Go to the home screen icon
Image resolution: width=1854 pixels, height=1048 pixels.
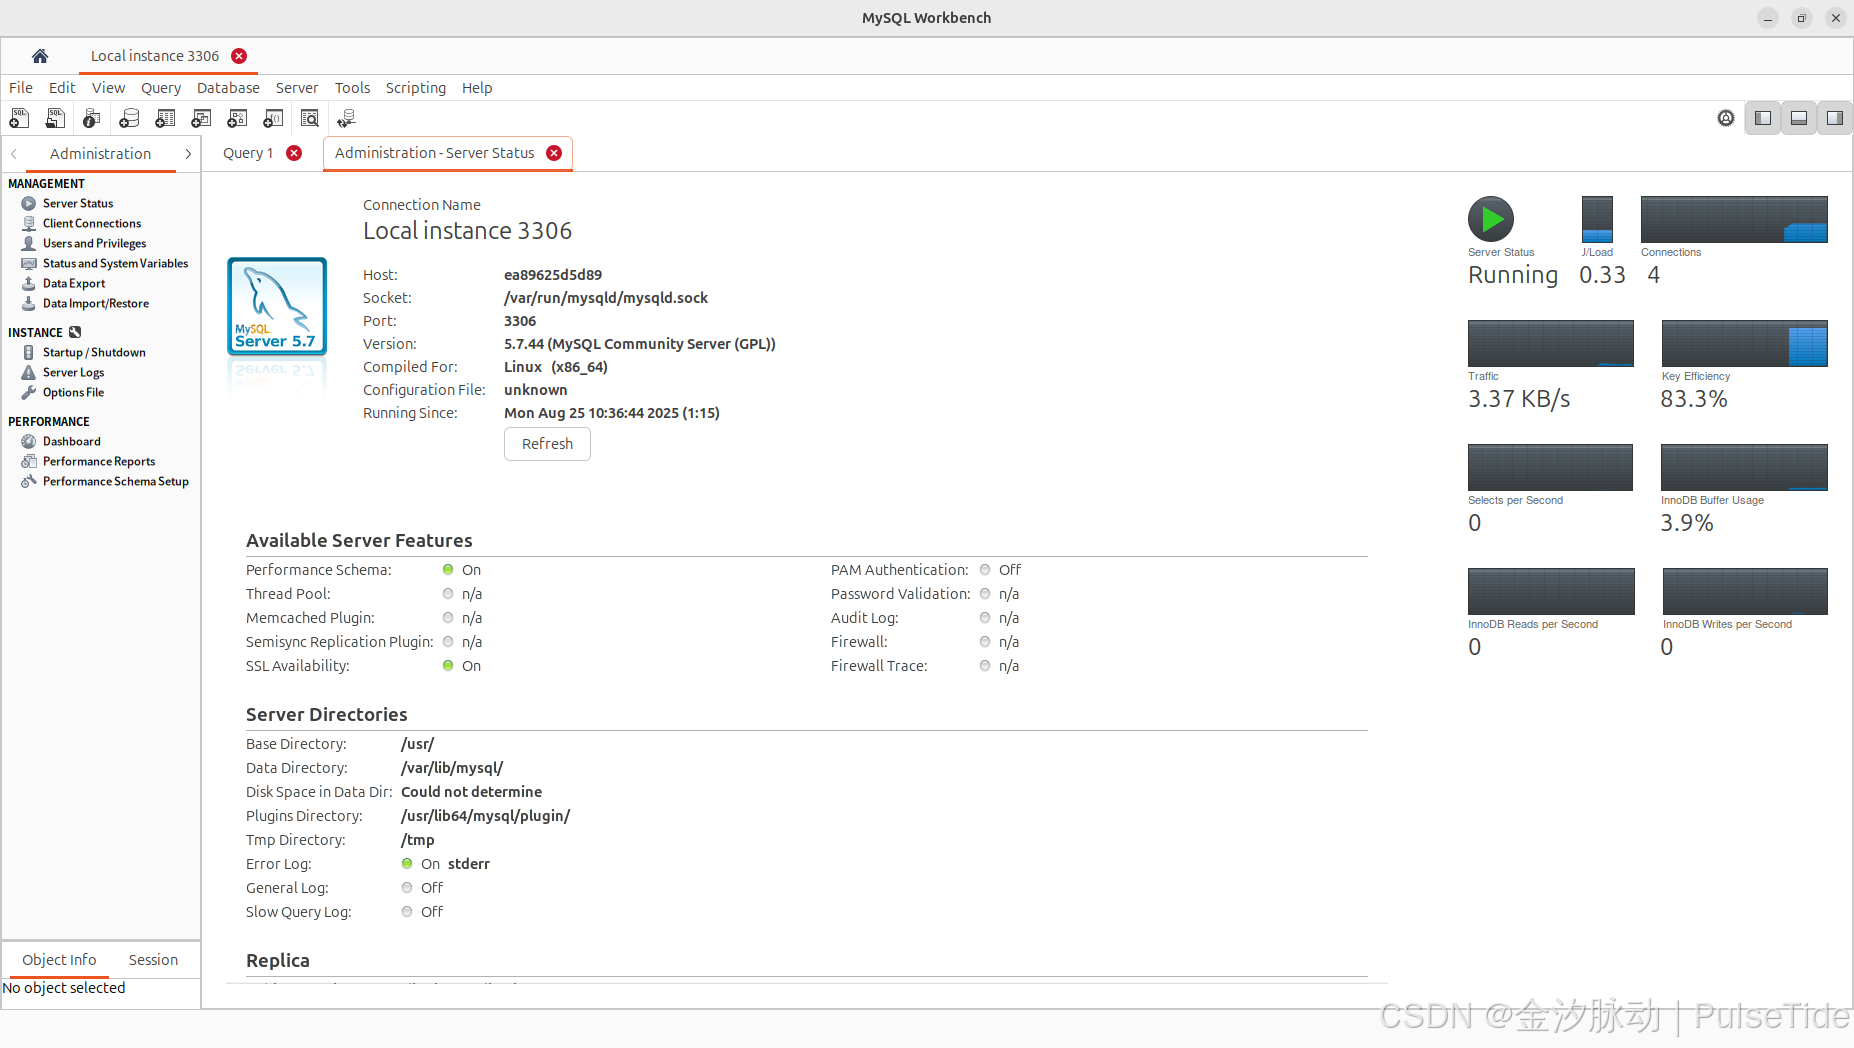40,56
